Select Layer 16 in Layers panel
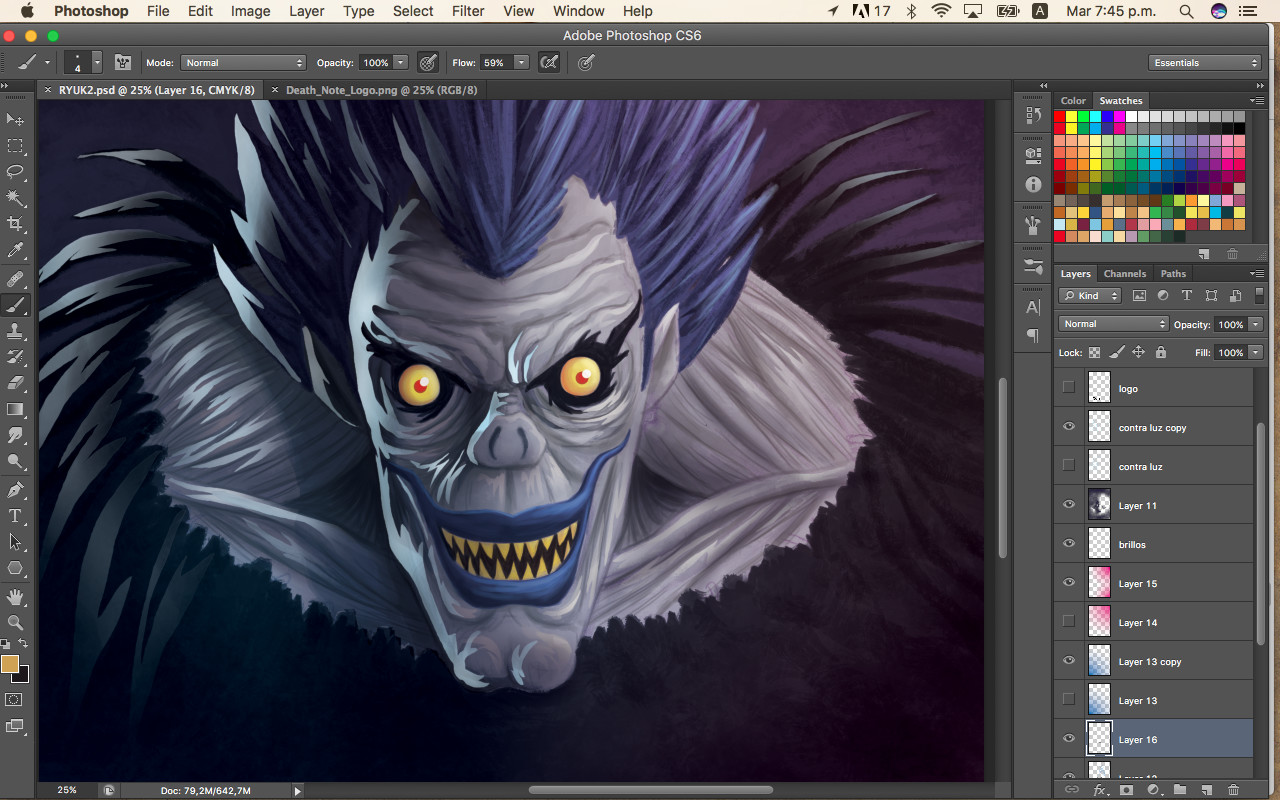This screenshot has width=1280, height=800. [1153, 739]
